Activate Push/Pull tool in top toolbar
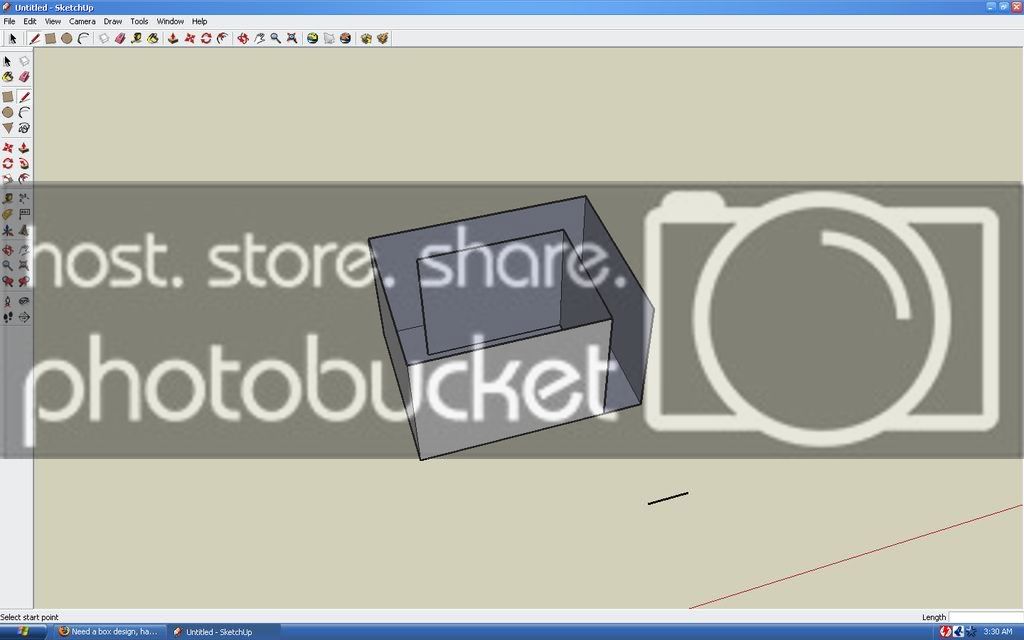Viewport: 1024px width, 640px height. [x=173, y=39]
